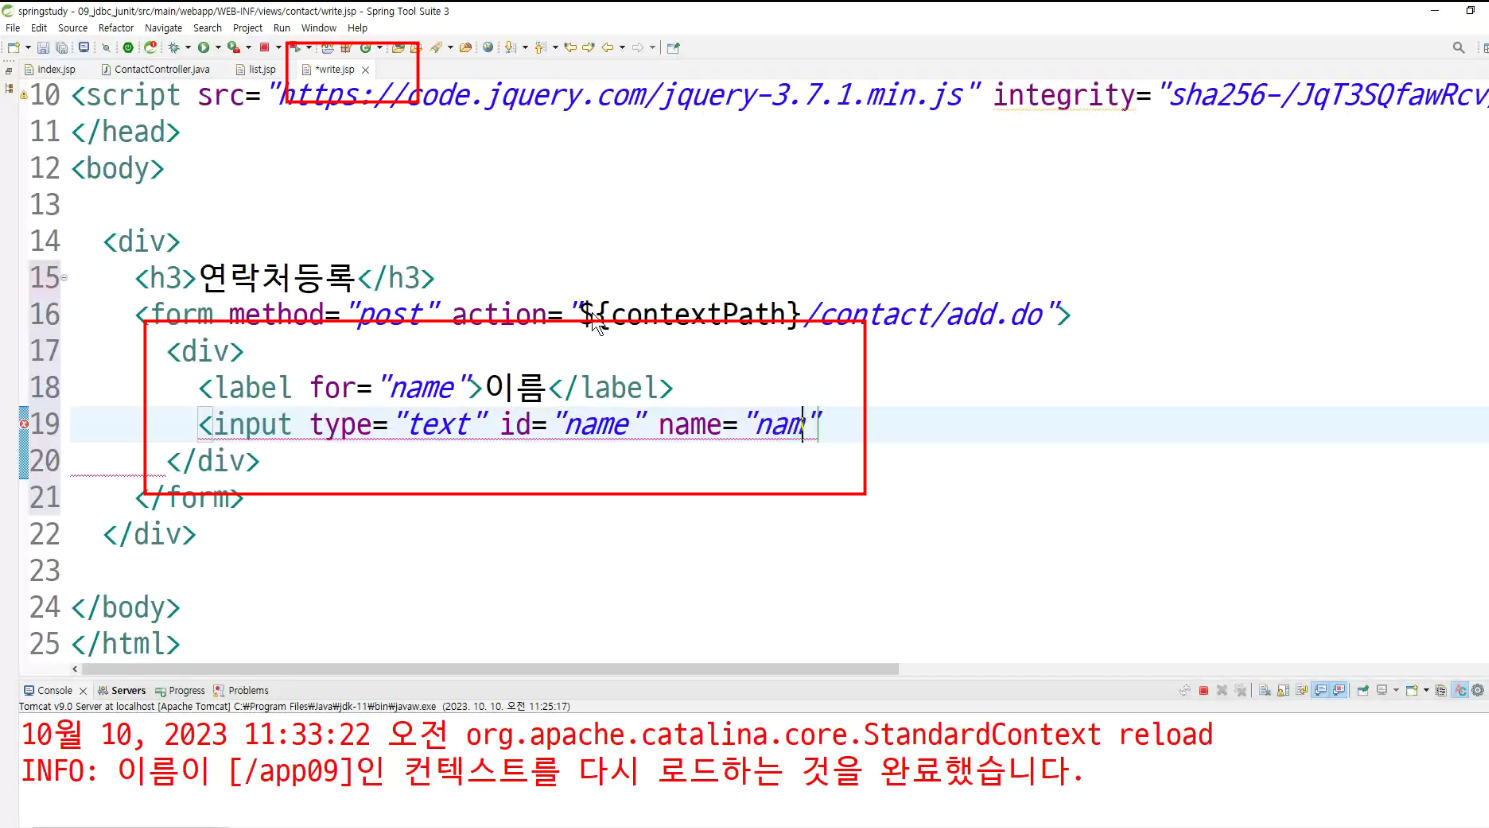Click the New file toolbar icon
This screenshot has height=828, width=1489.
pos(13,47)
